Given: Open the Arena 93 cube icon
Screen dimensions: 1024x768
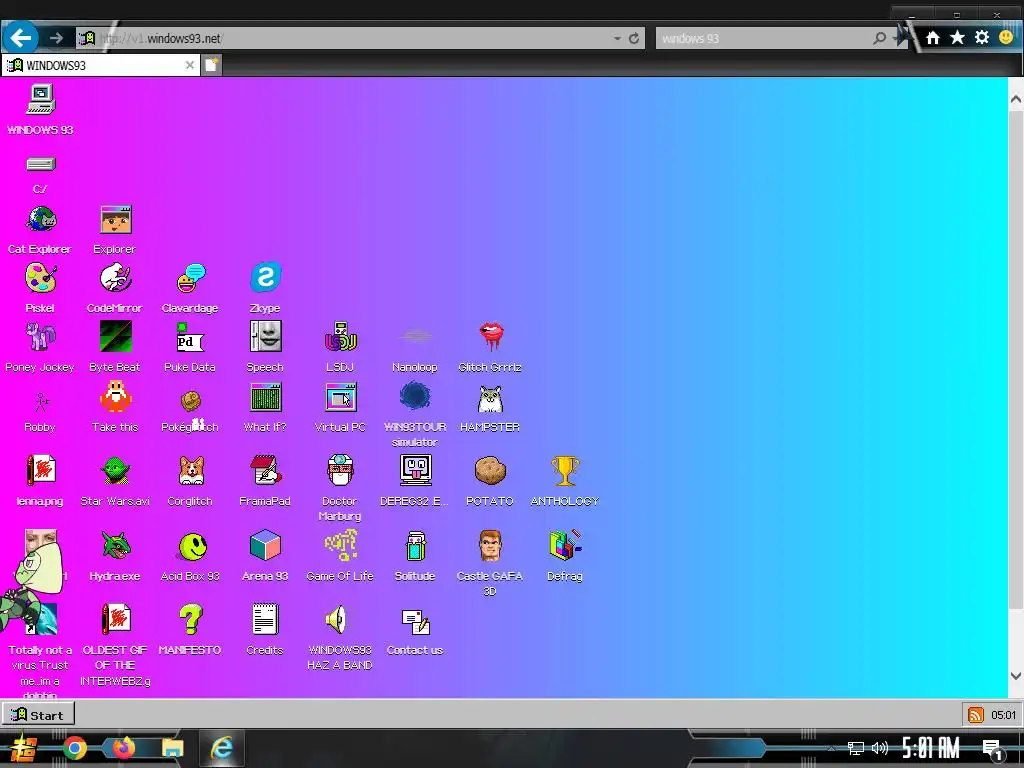Looking at the screenshot, I should [265, 545].
